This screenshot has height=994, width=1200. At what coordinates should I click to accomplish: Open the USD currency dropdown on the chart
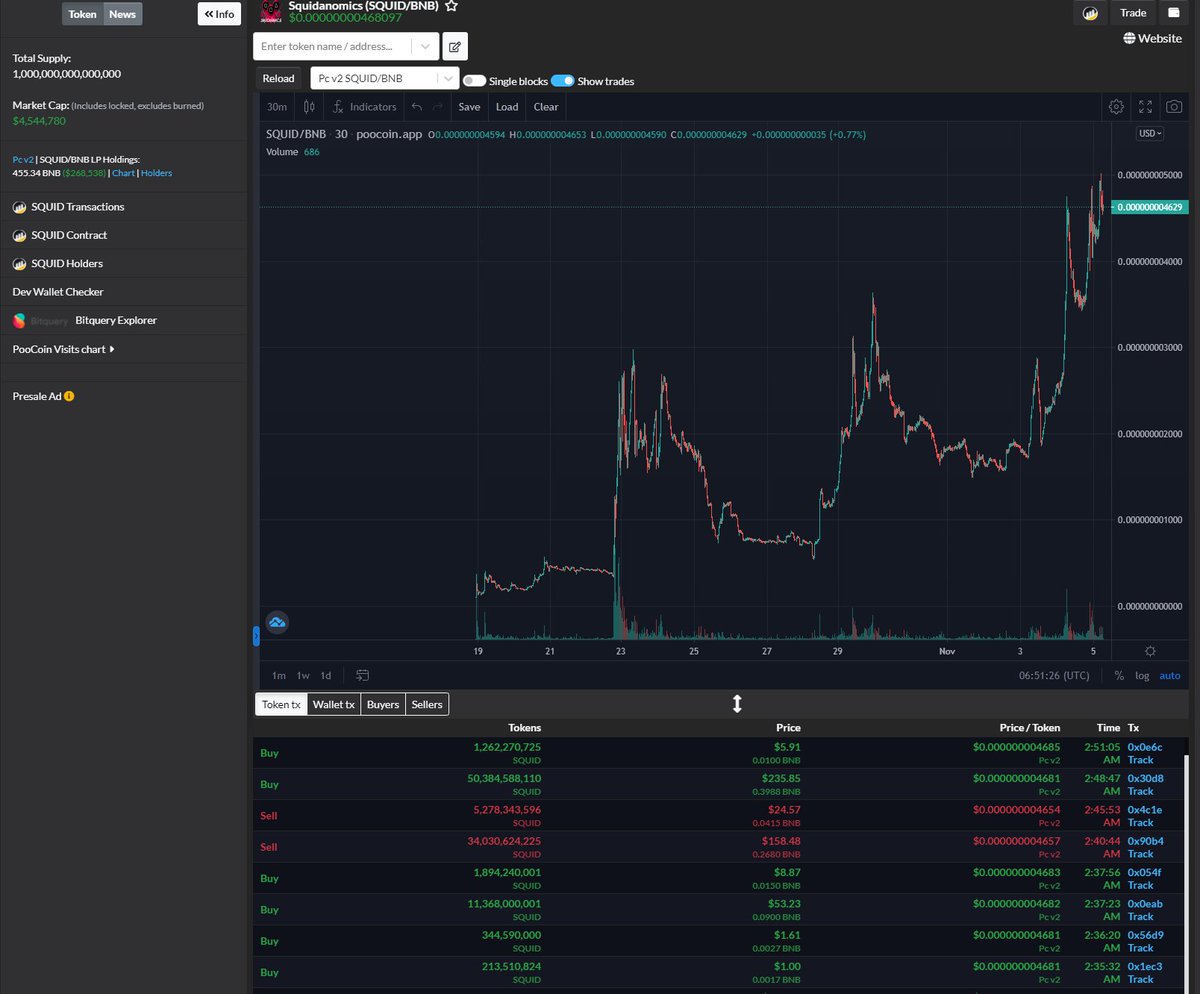coord(1150,133)
